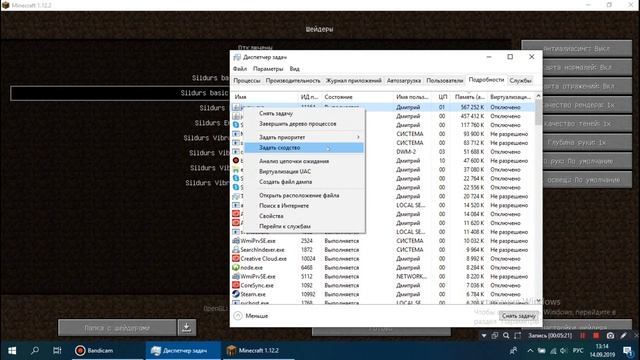Image resolution: width=640 pixels, height=360 pixels.
Task: Choose Создать файл дампа
Action: tap(304, 182)
